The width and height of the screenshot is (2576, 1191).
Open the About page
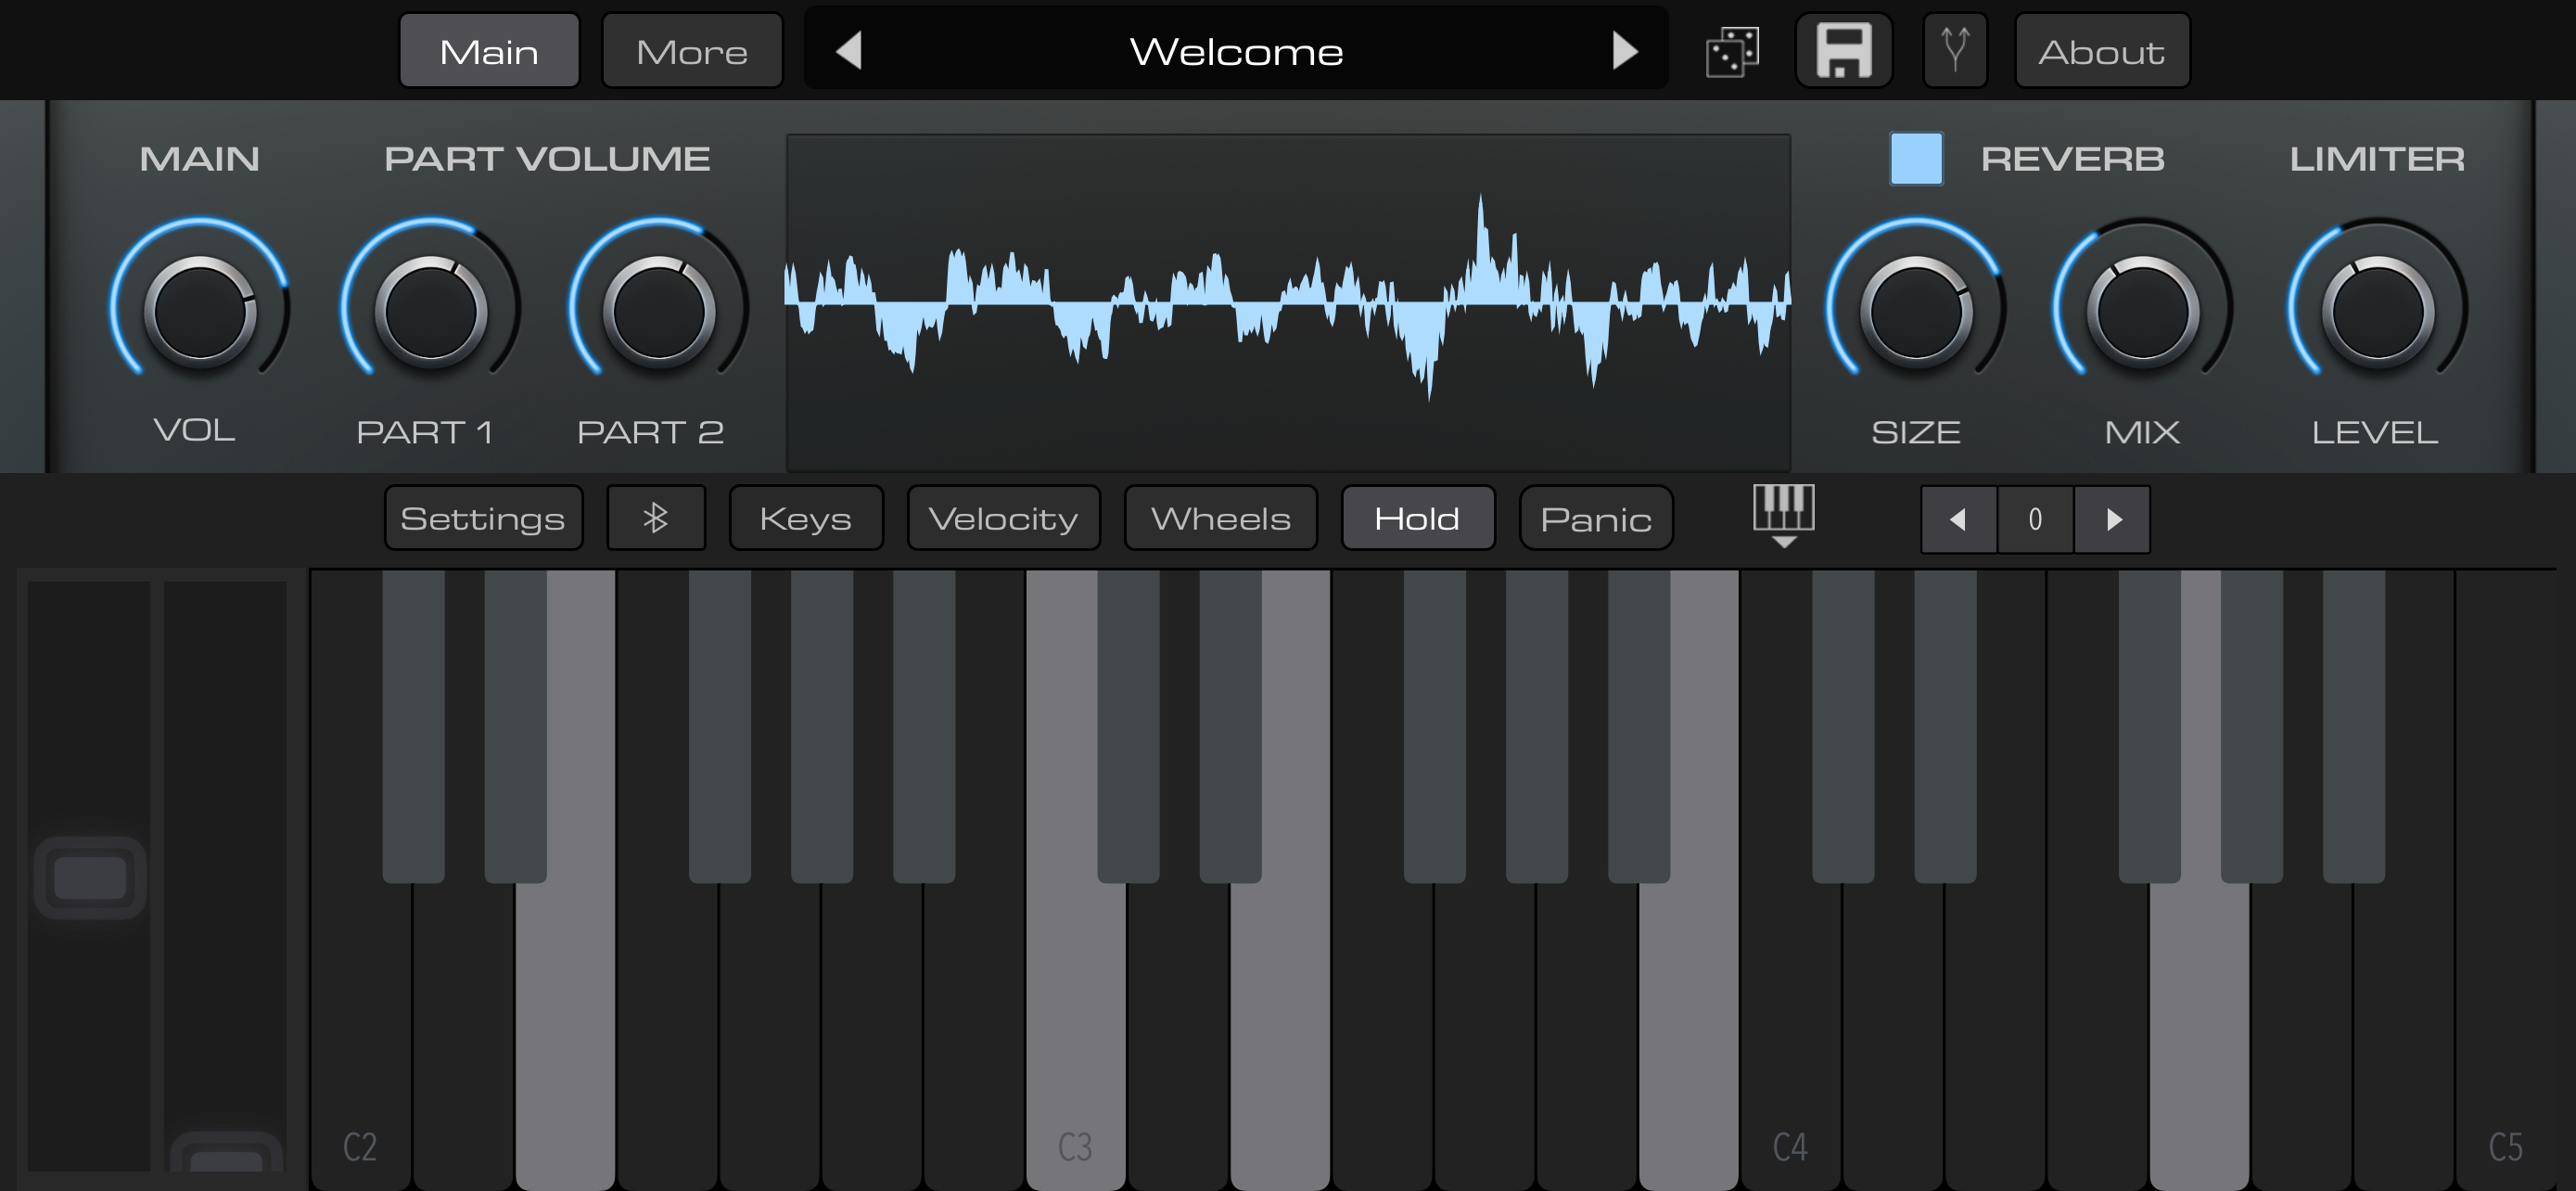[2101, 51]
